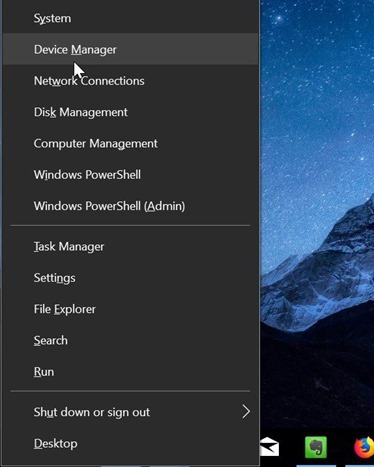374x467 pixels.
Task: Show the Desktop via menu entry
Action: point(131,443)
